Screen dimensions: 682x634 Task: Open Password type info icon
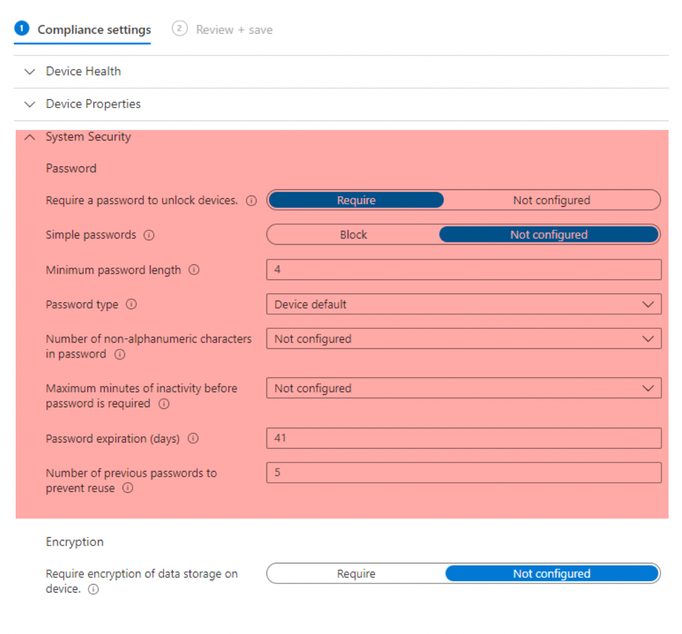point(131,304)
